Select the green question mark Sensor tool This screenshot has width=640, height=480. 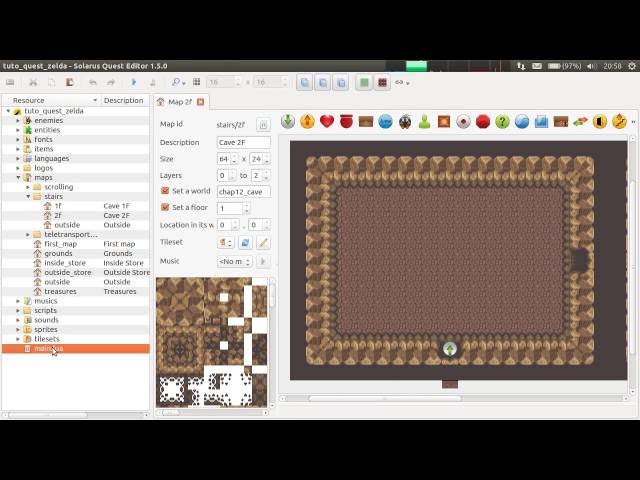pos(502,122)
